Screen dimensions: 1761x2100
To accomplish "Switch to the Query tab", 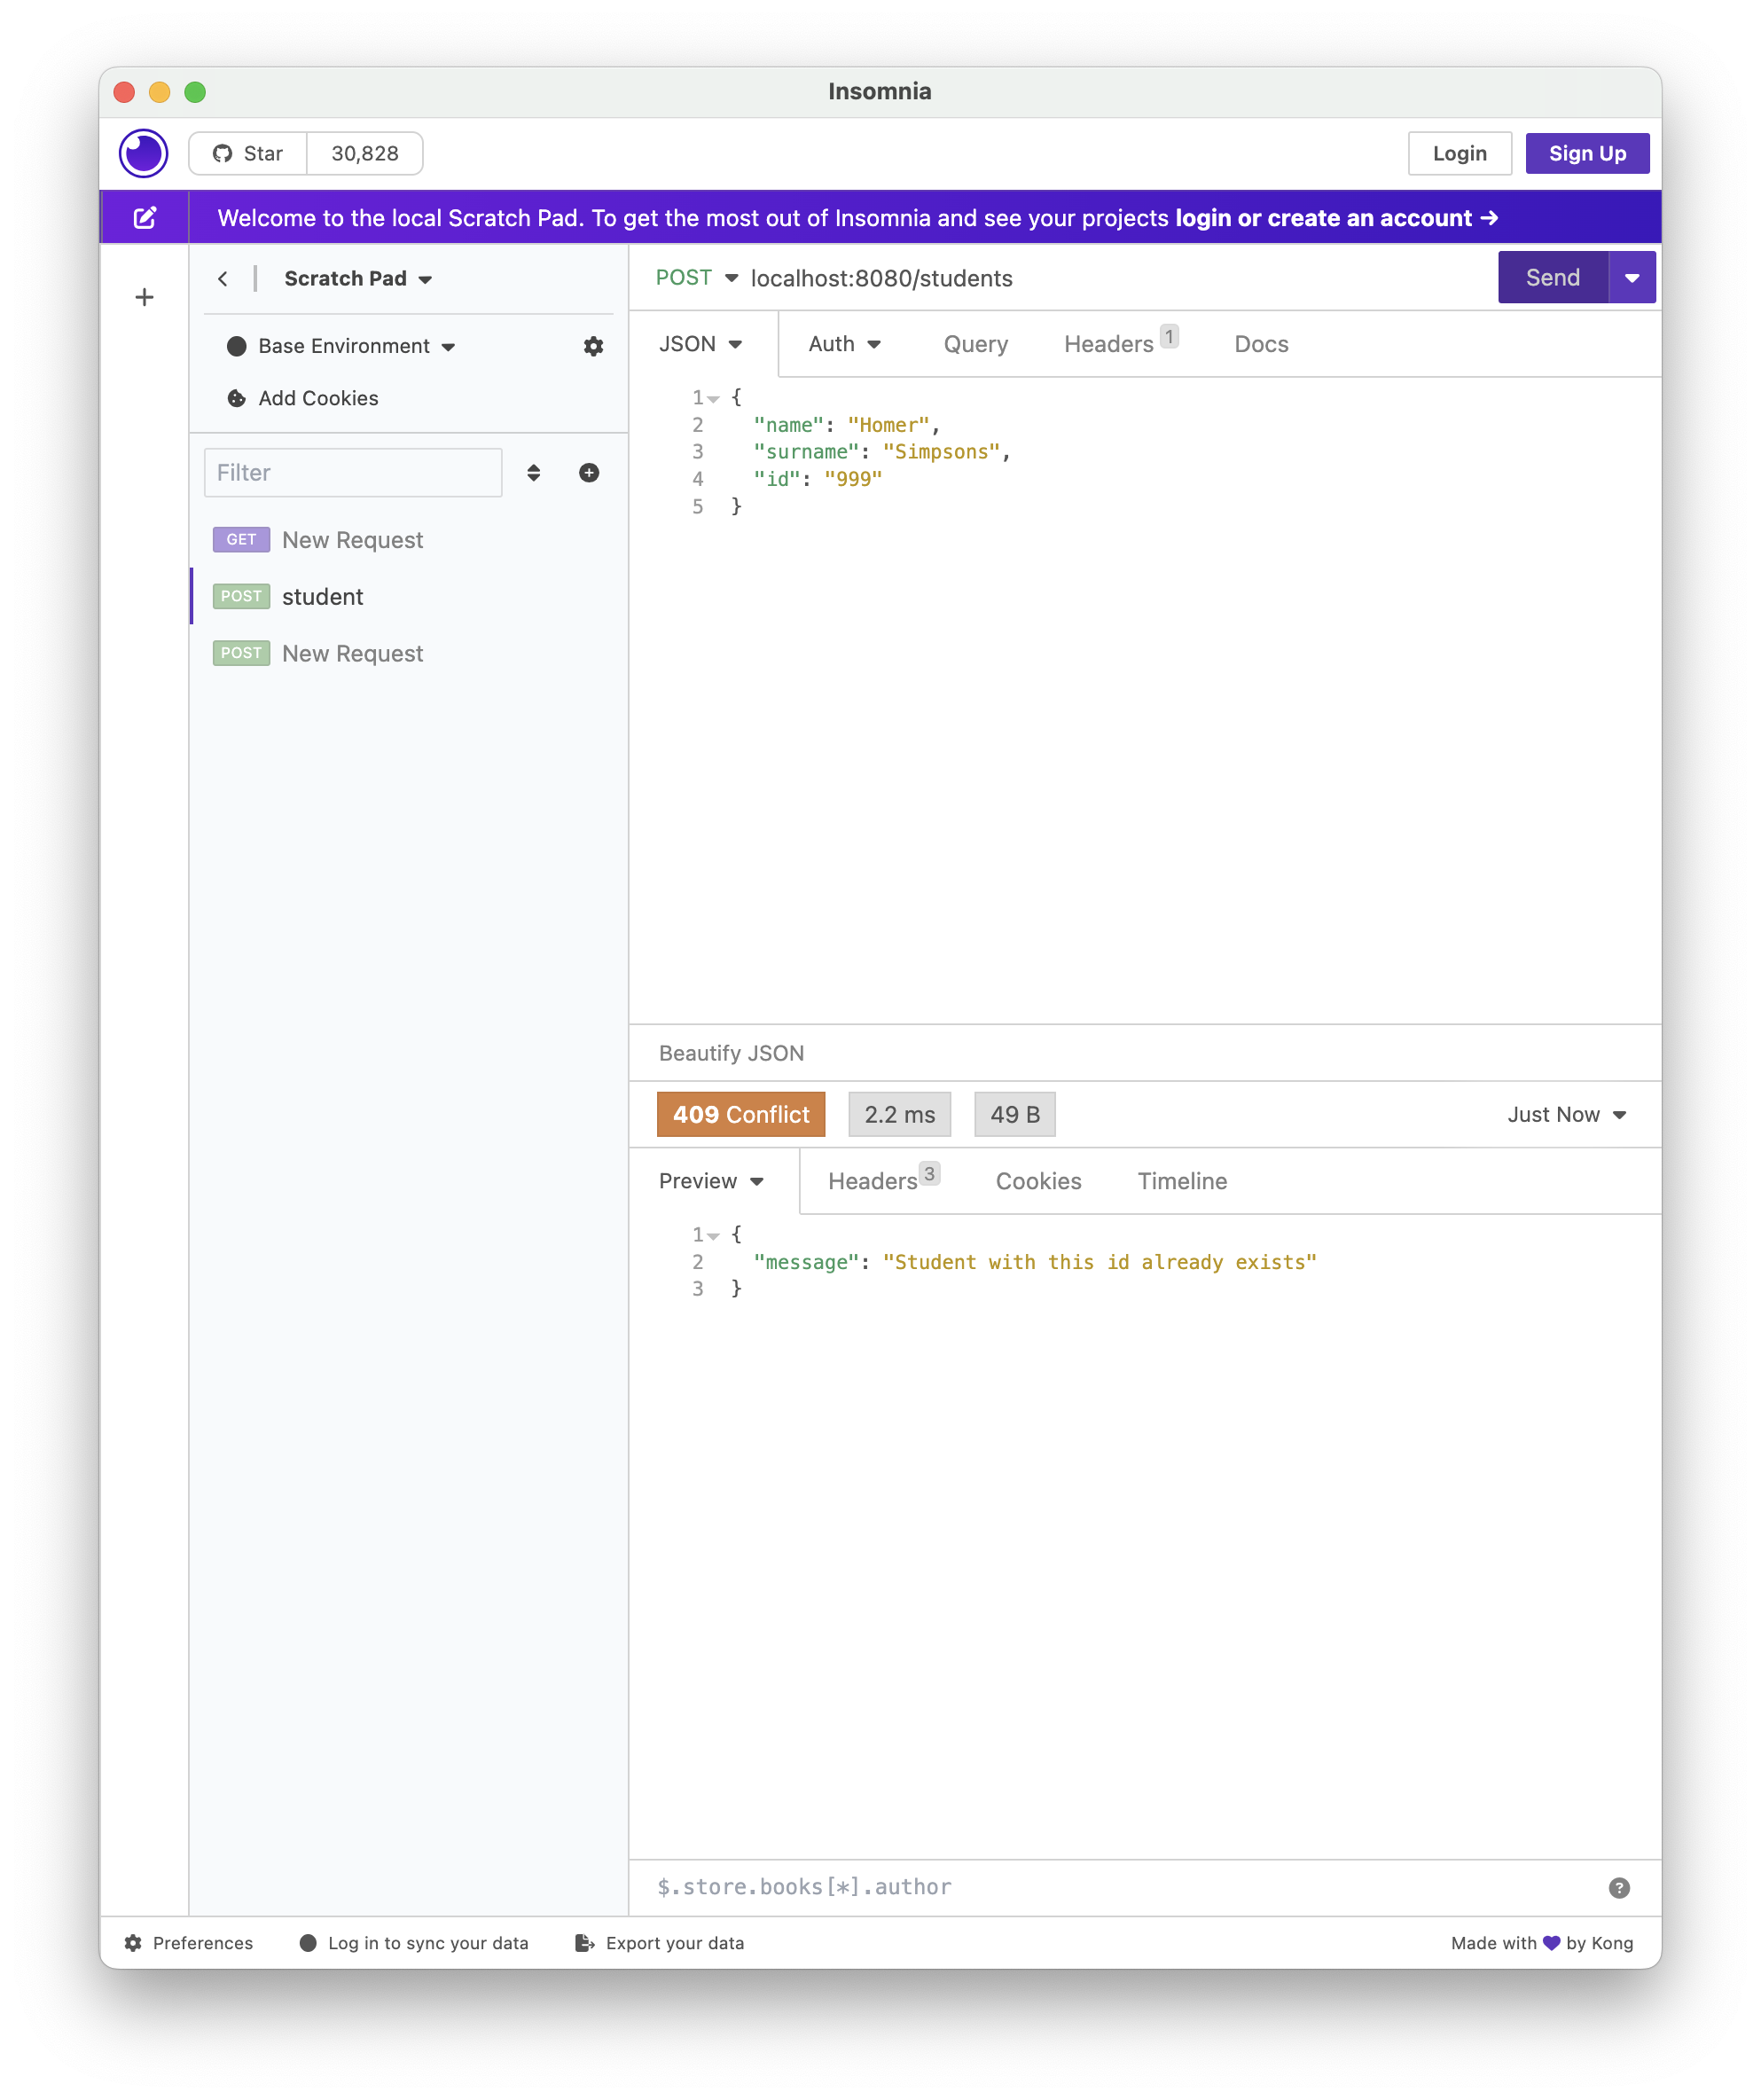I will click(975, 344).
